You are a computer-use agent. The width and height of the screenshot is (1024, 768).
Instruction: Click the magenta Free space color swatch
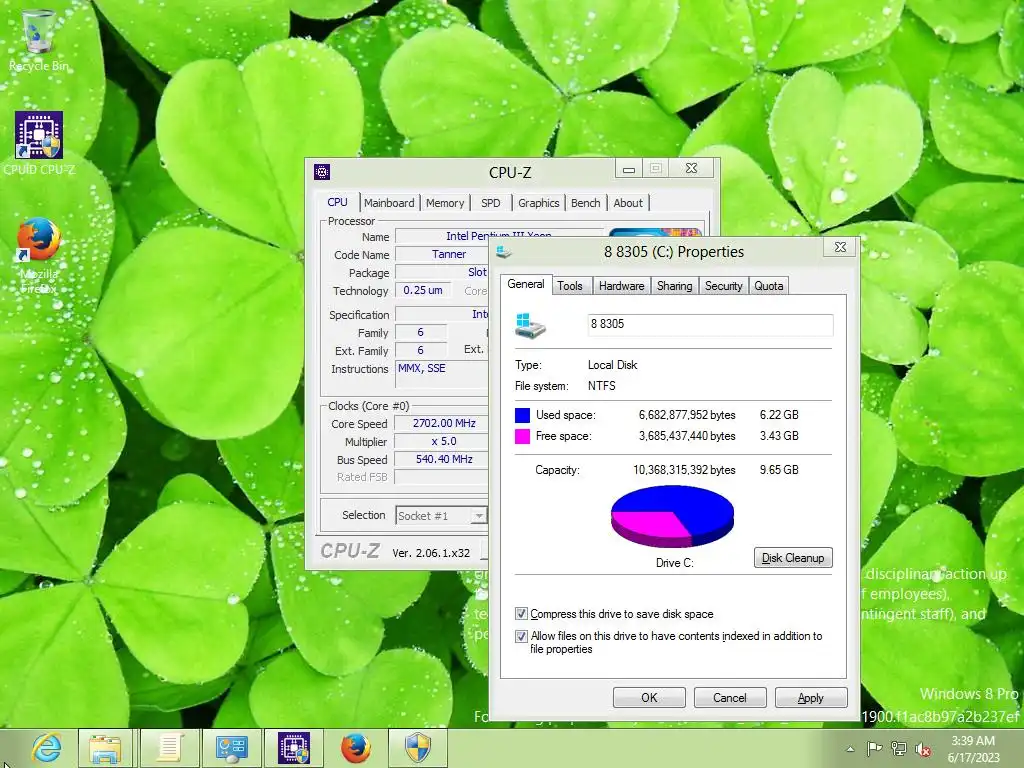coord(522,436)
